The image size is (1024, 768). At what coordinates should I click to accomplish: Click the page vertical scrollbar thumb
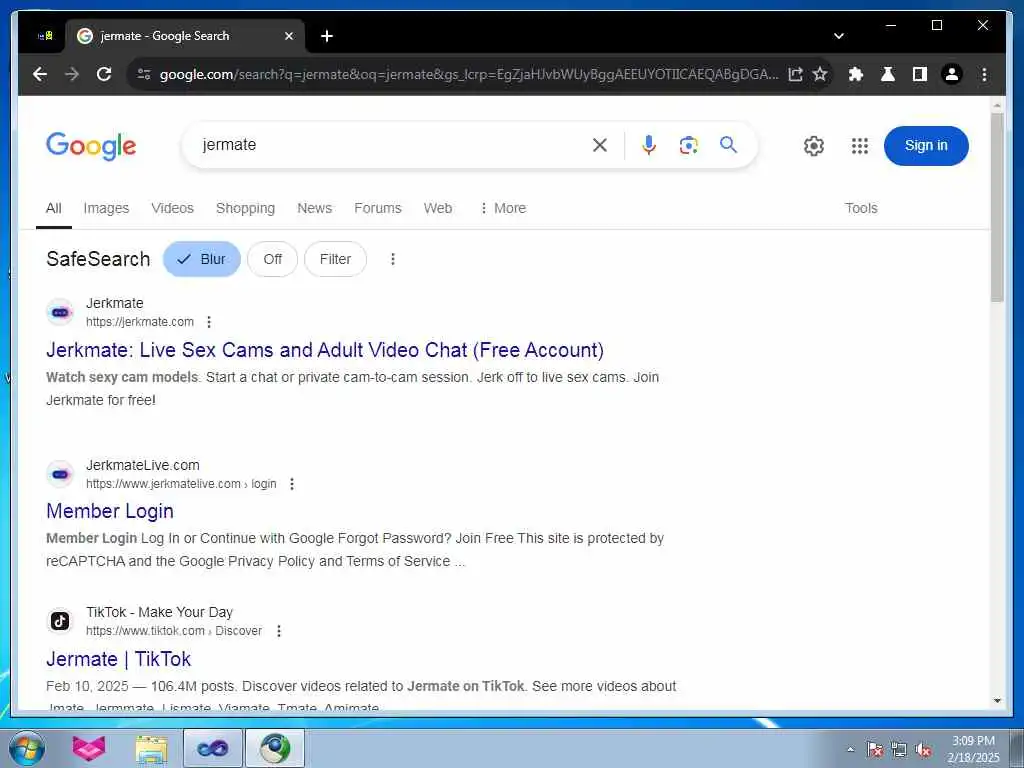997,207
